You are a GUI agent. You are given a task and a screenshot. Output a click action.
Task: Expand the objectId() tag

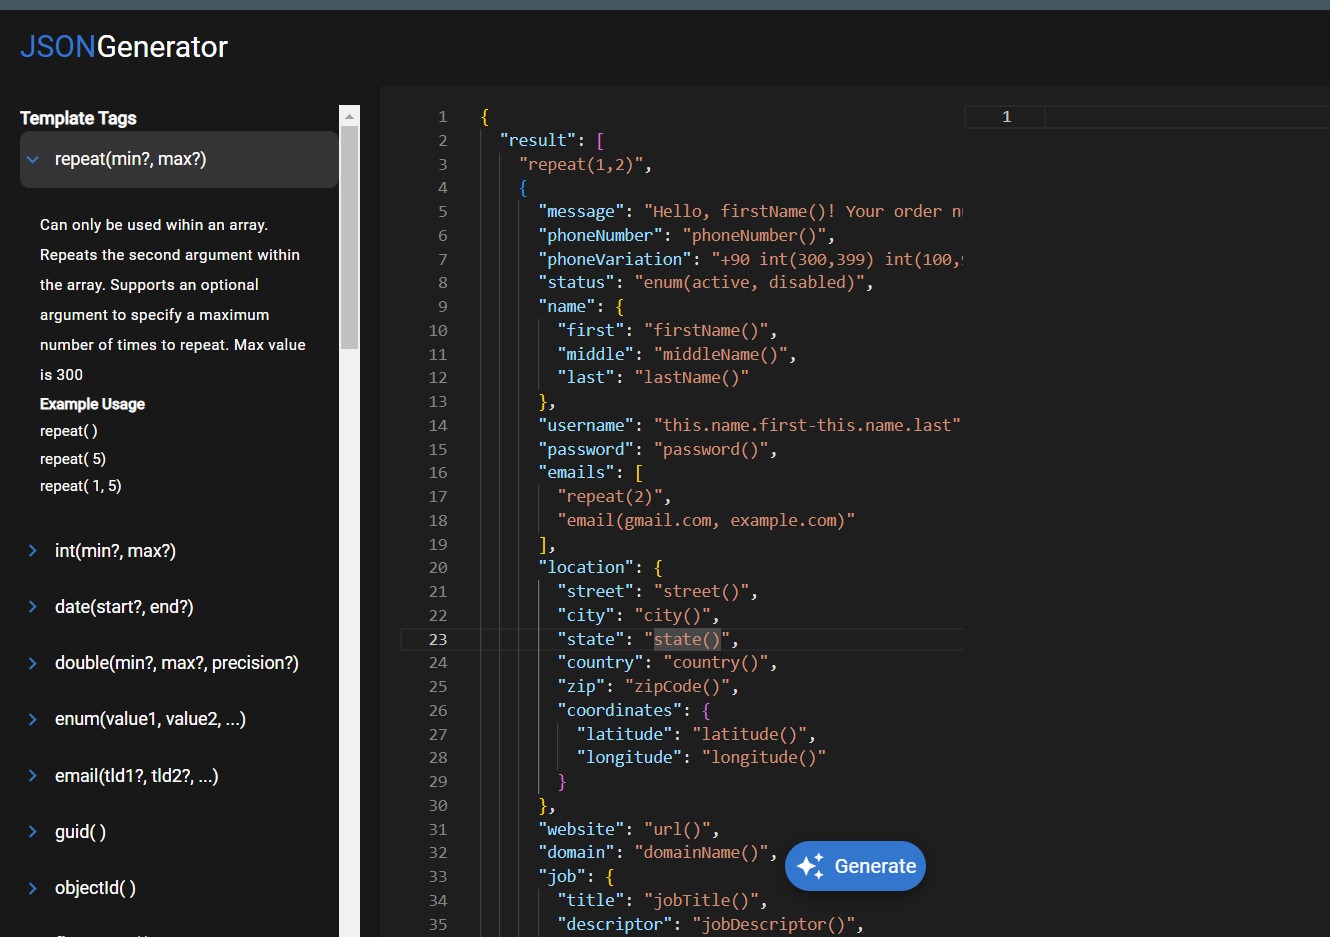179,888
